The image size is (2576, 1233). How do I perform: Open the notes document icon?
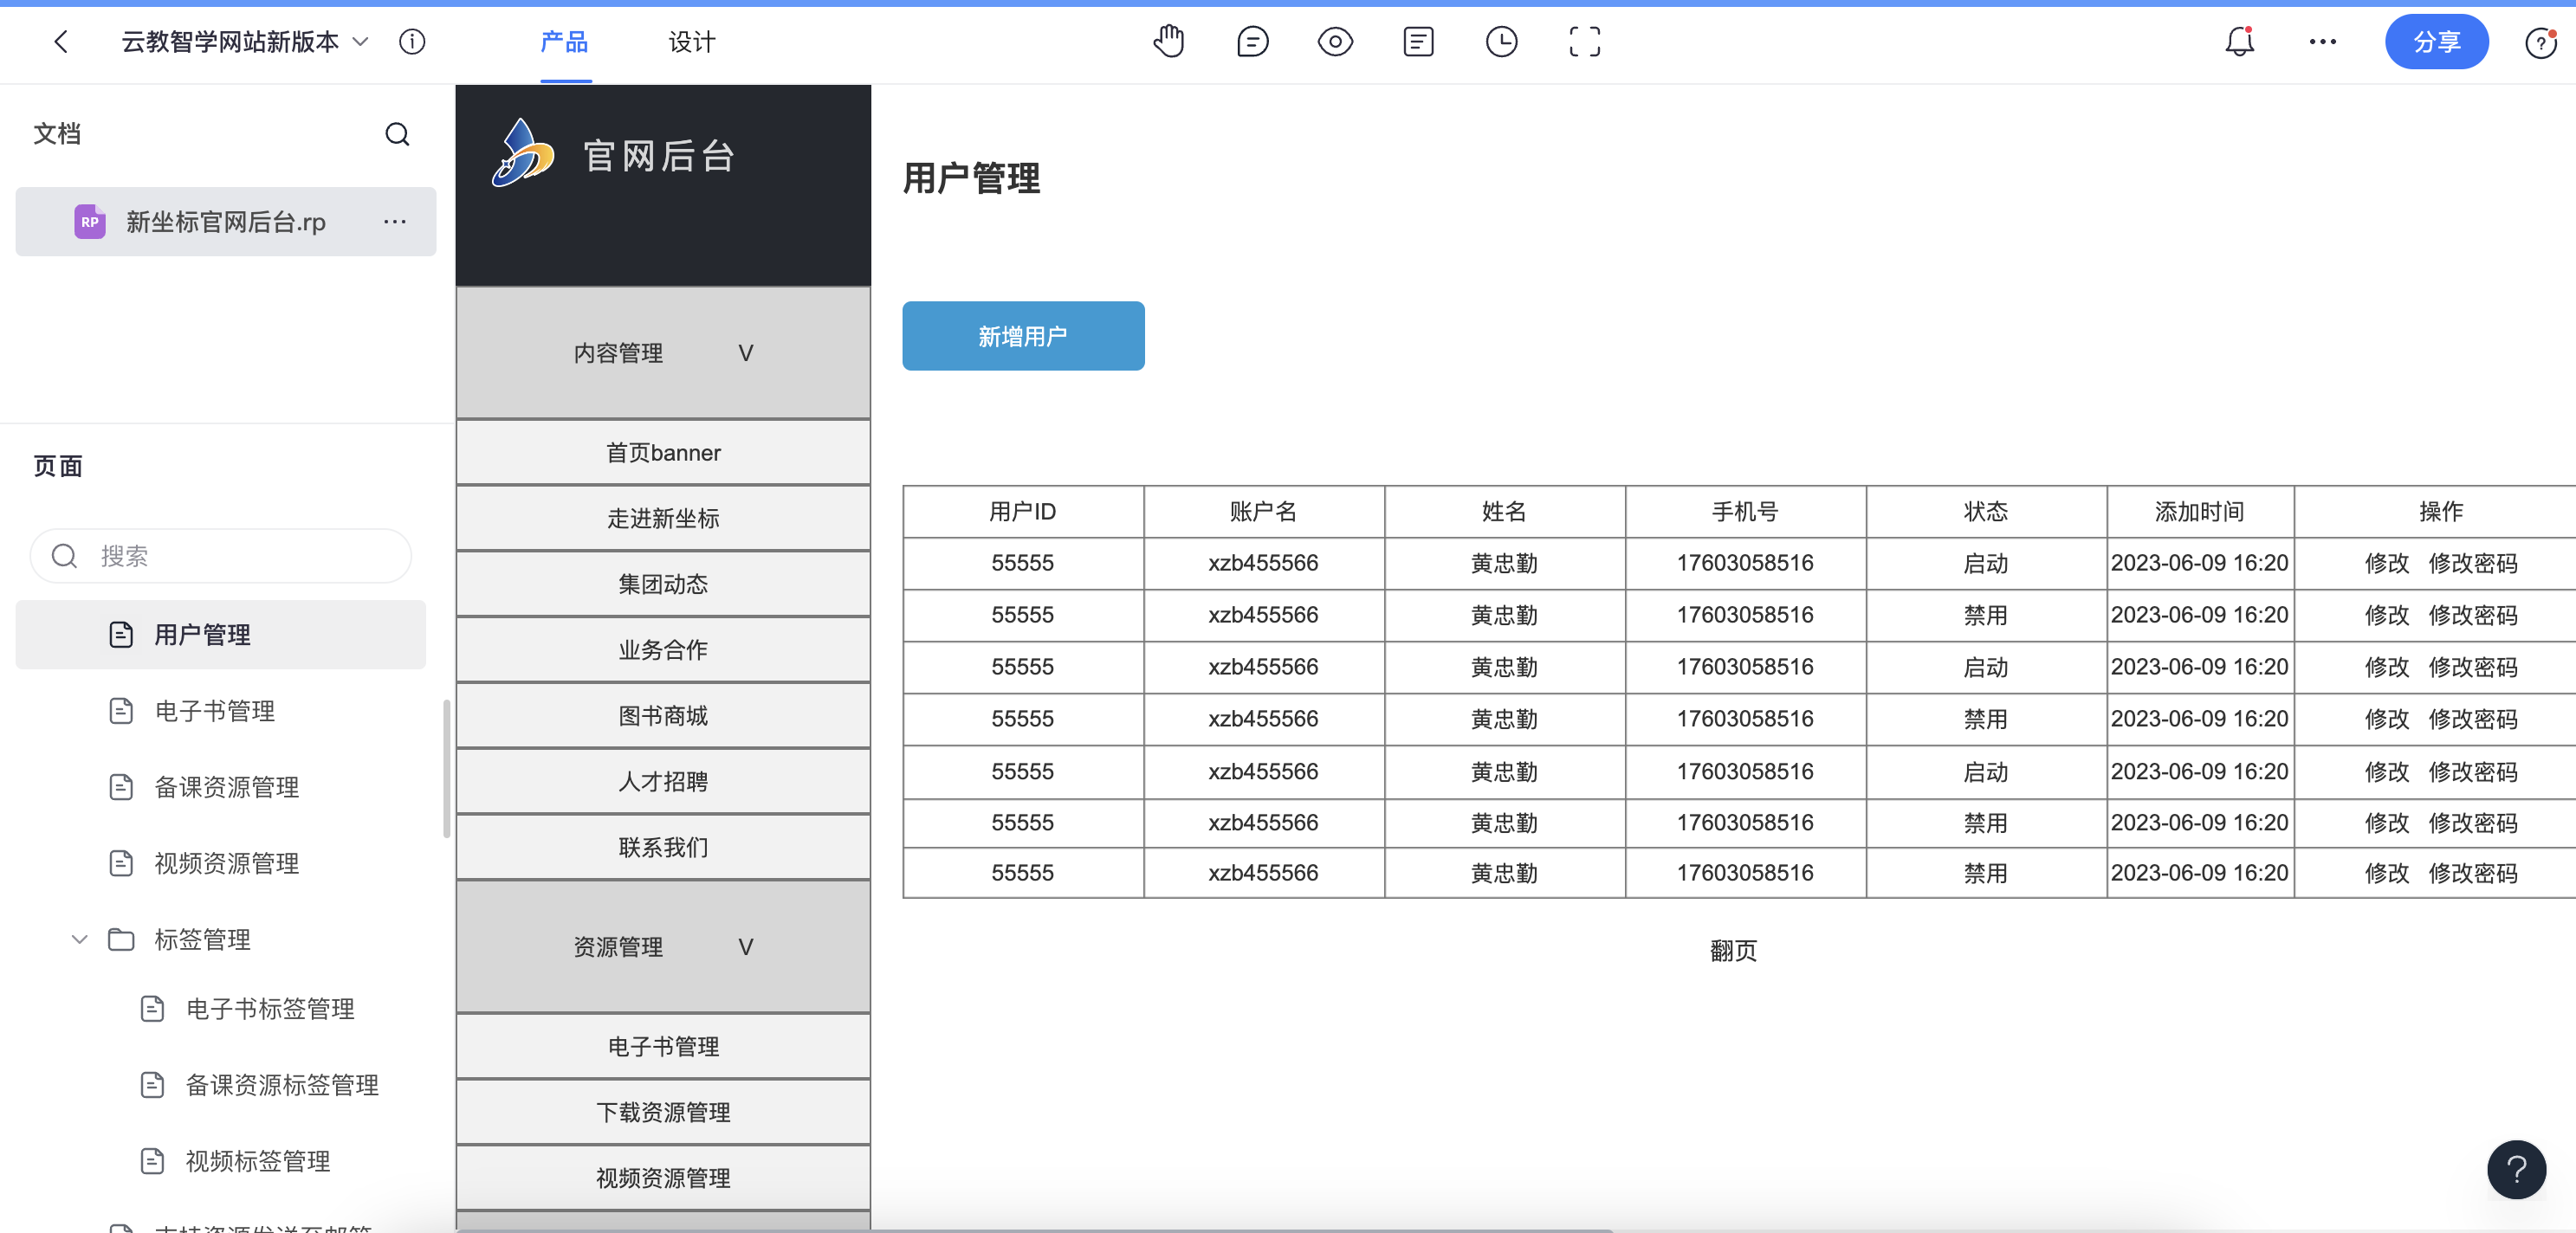point(1418,42)
